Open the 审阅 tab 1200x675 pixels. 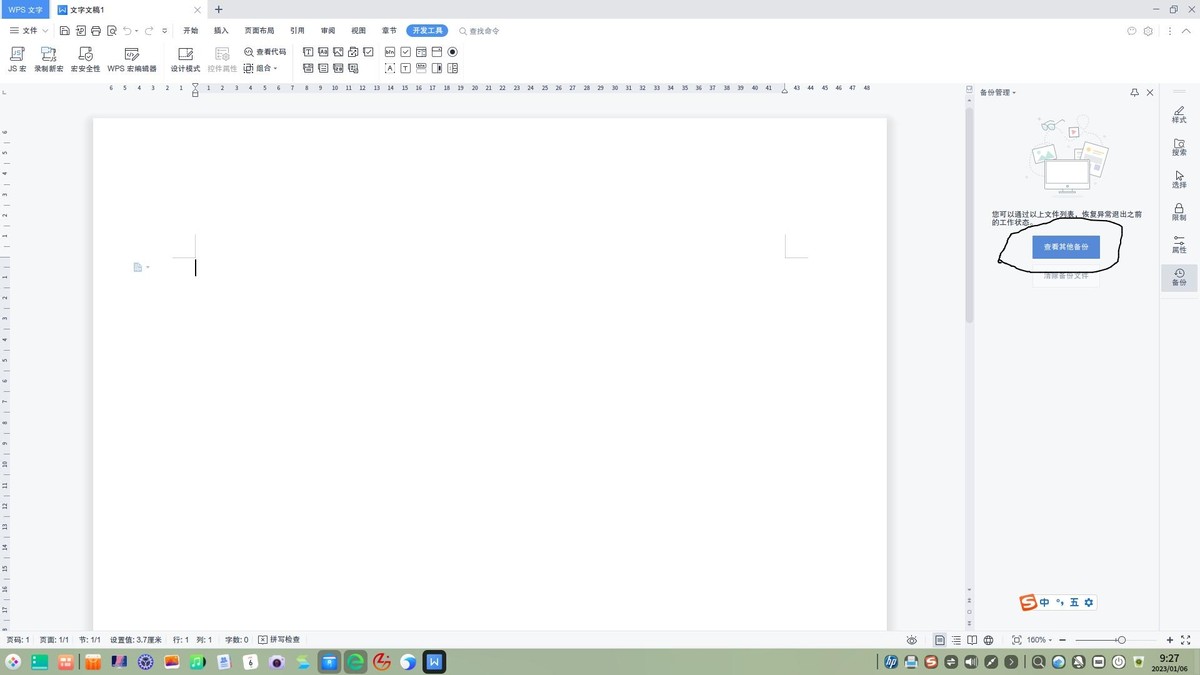327,31
